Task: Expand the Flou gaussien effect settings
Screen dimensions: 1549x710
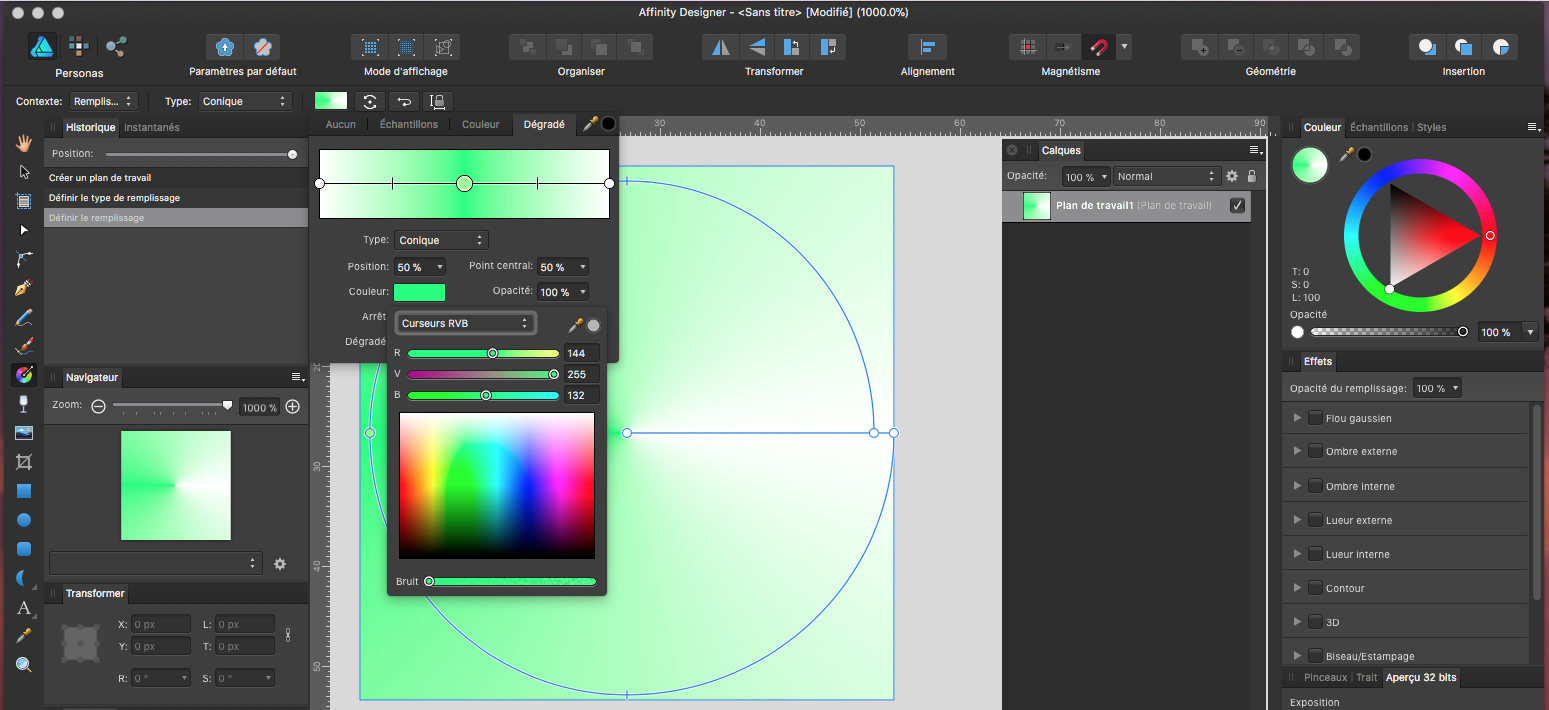Action: tap(1298, 418)
